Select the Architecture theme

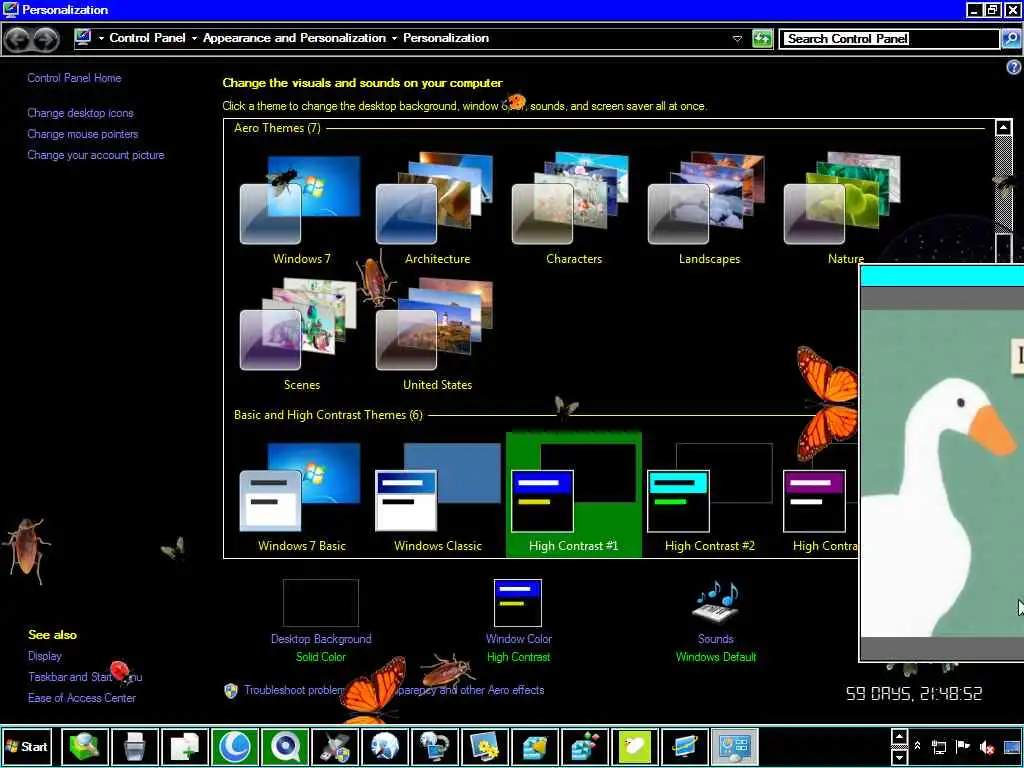tap(436, 208)
